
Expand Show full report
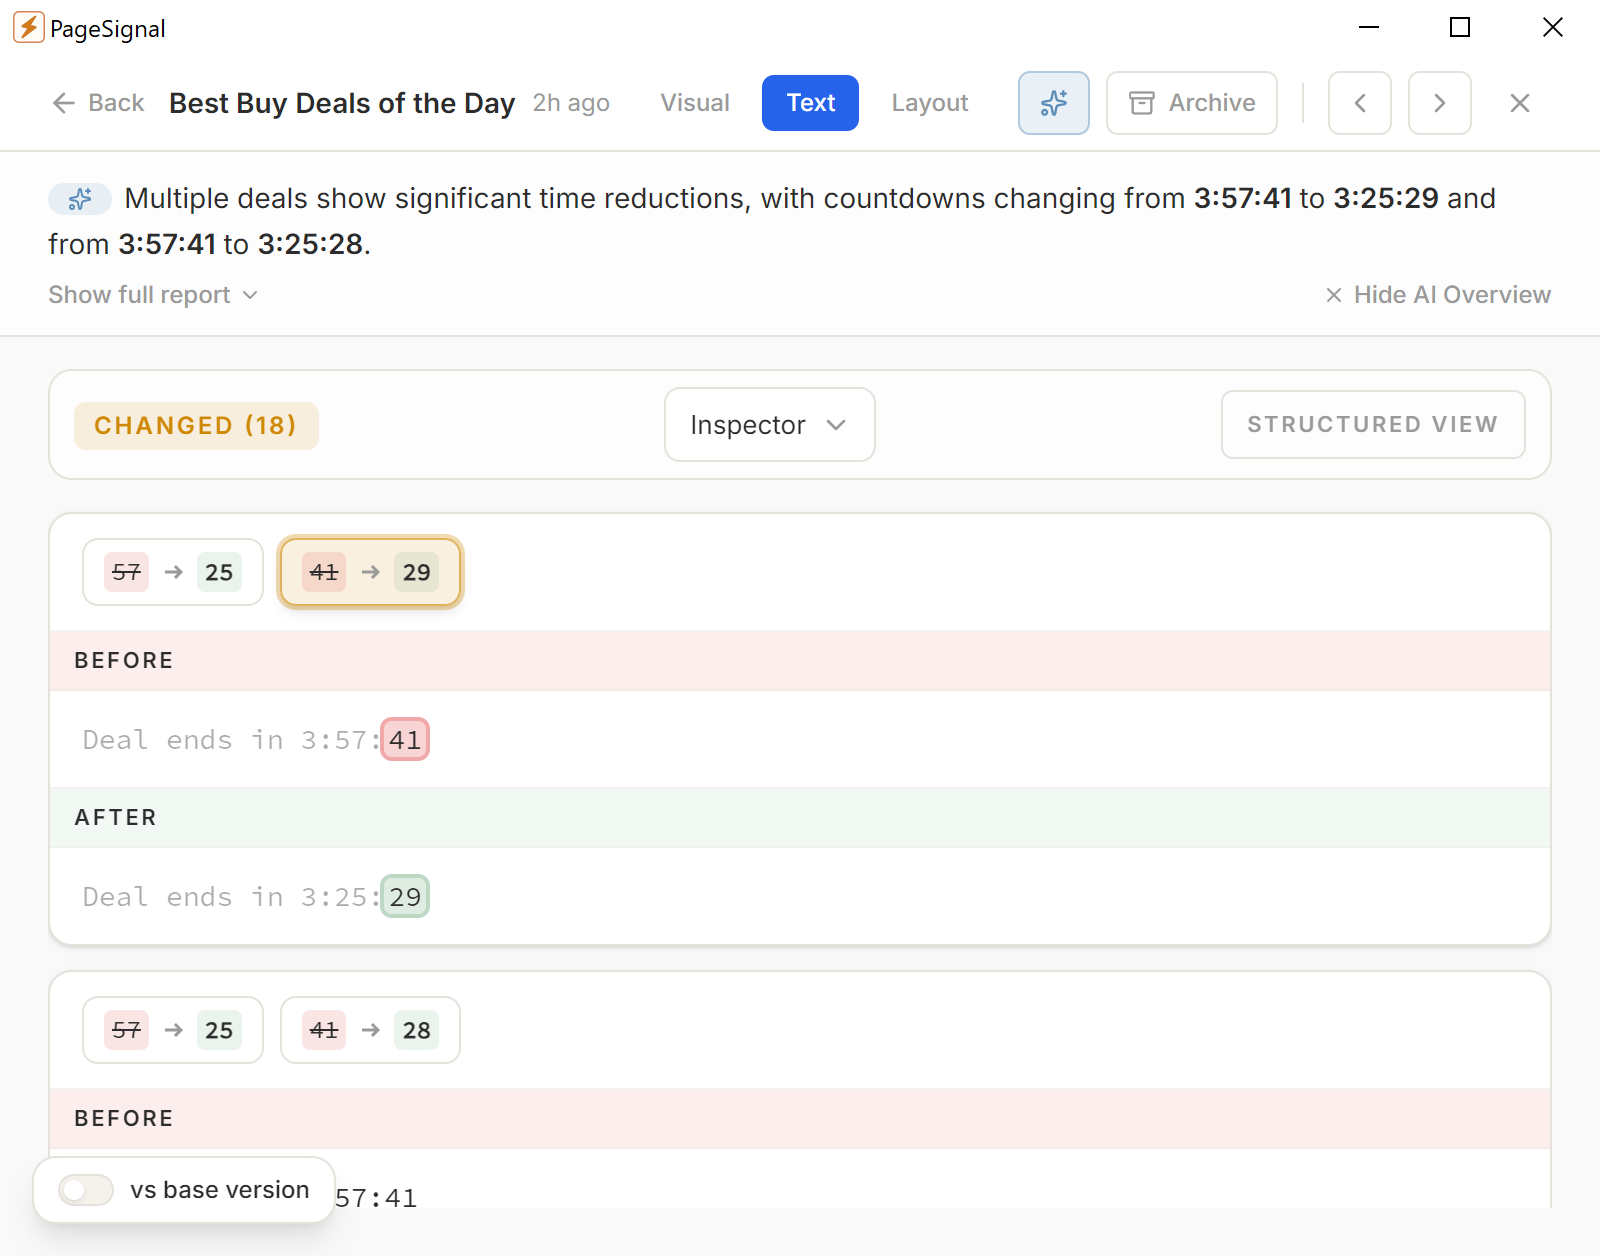coord(153,295)
